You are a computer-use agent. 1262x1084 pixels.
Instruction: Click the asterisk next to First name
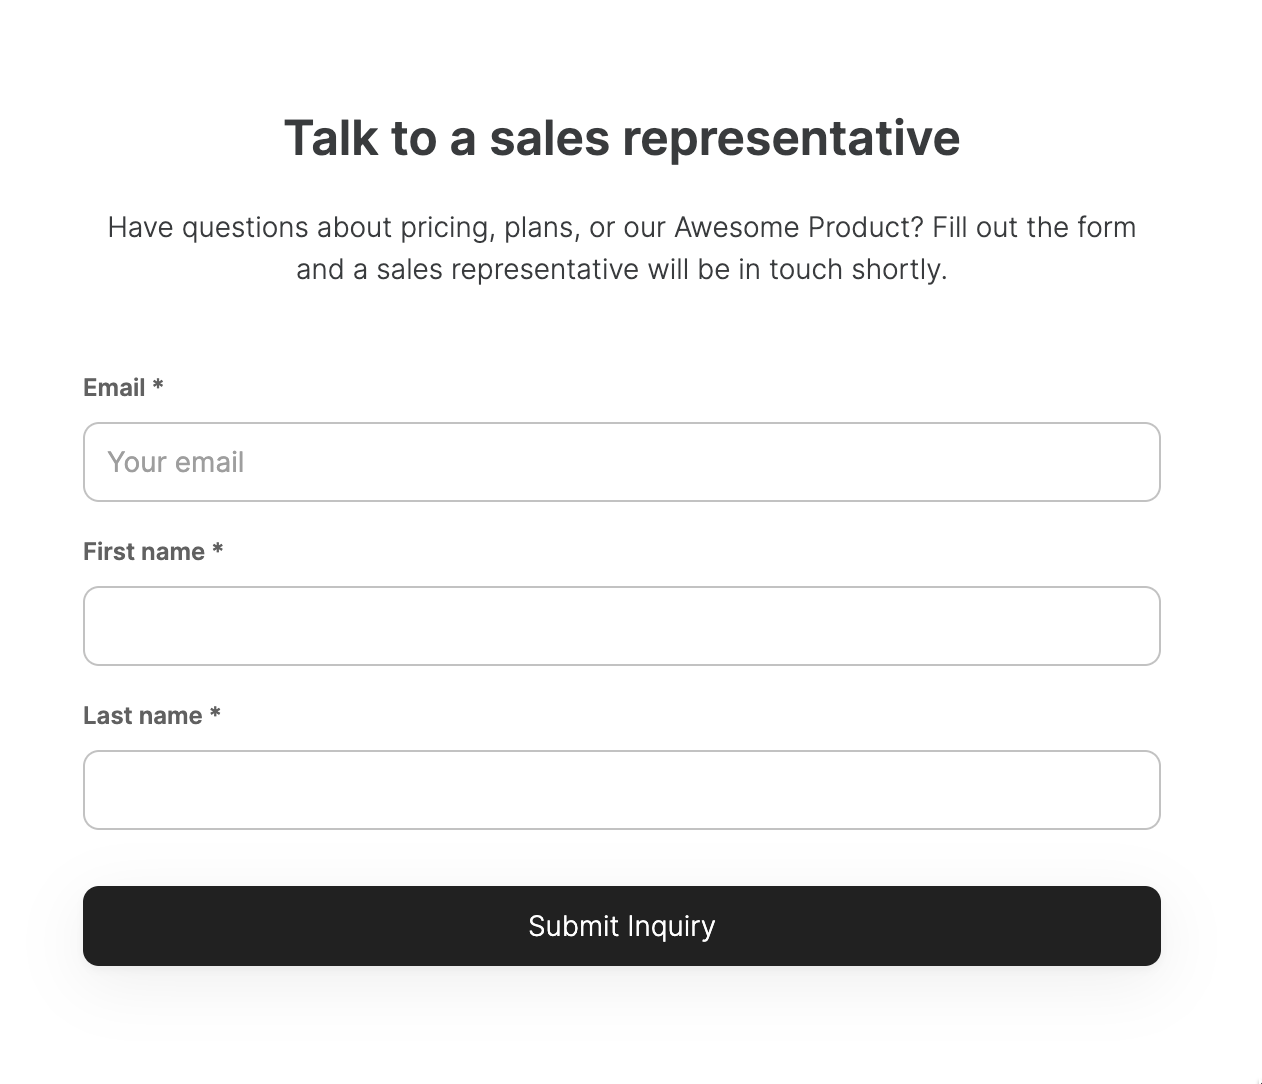click(x=218, y=551)
